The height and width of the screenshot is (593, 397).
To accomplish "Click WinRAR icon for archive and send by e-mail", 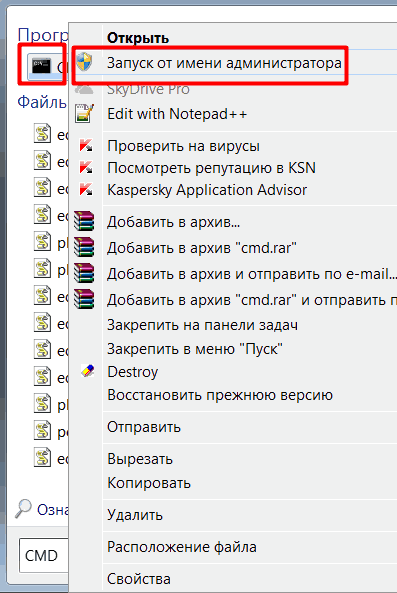I will pos(84,273).
